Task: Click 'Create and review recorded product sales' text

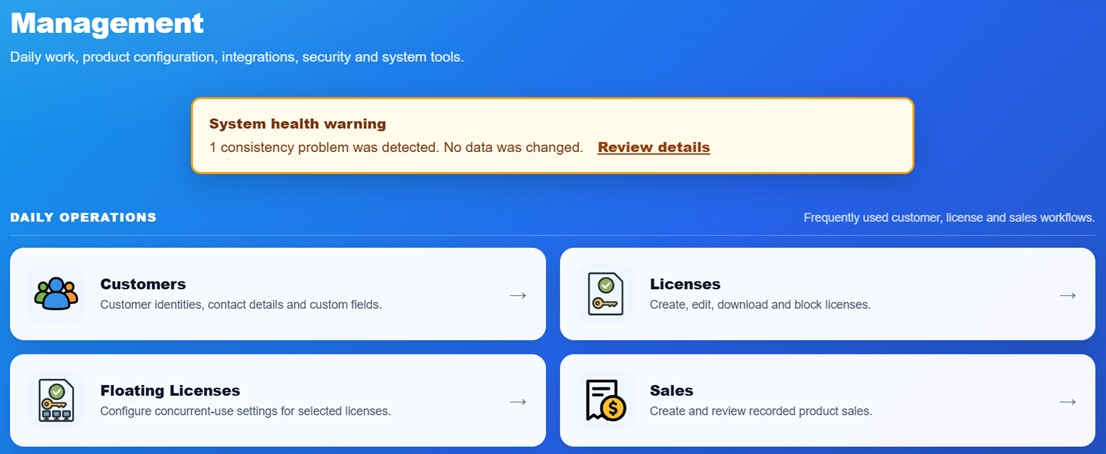Action: 761,411
